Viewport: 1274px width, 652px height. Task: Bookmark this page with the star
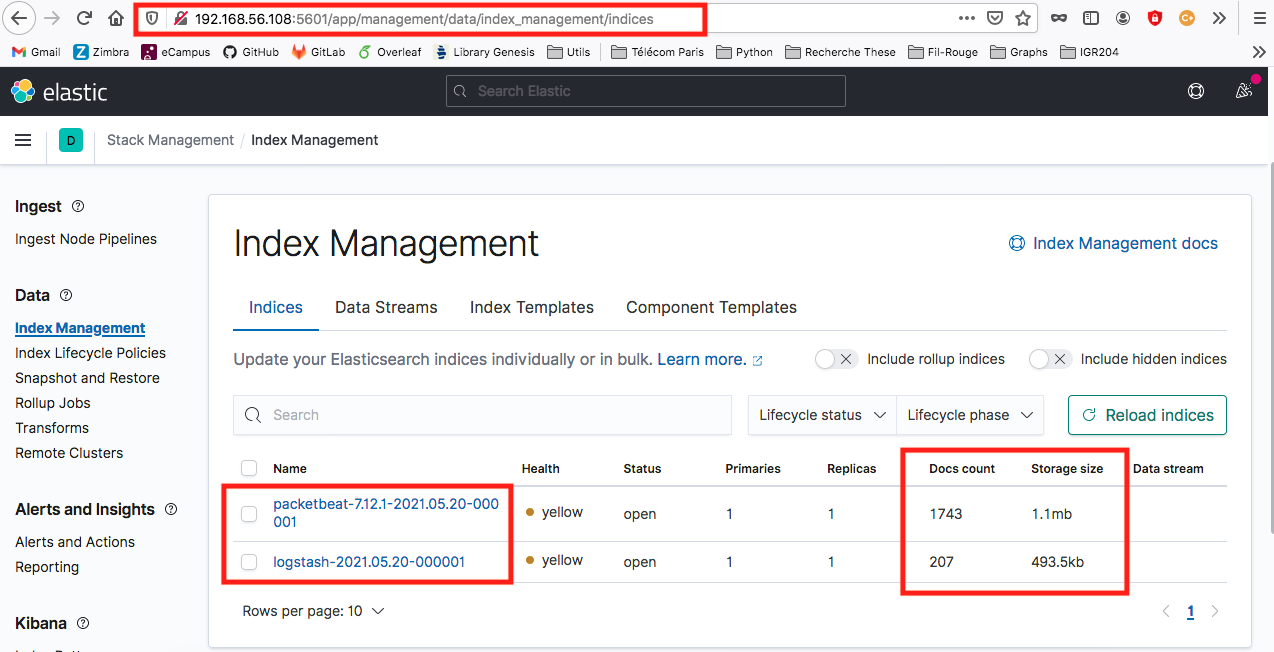[1023, 18]
